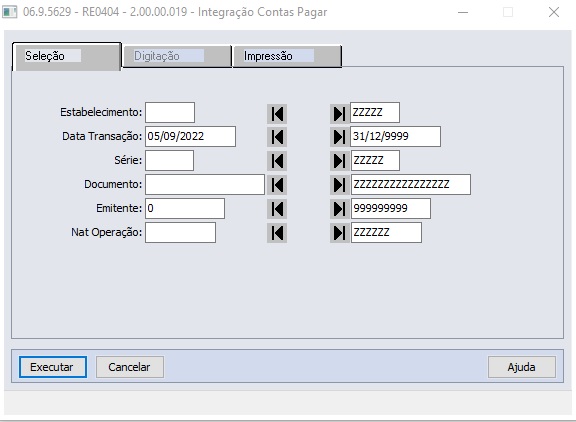576x422 pixels.
Task: Click the Executar button
Action: point(53,367)
